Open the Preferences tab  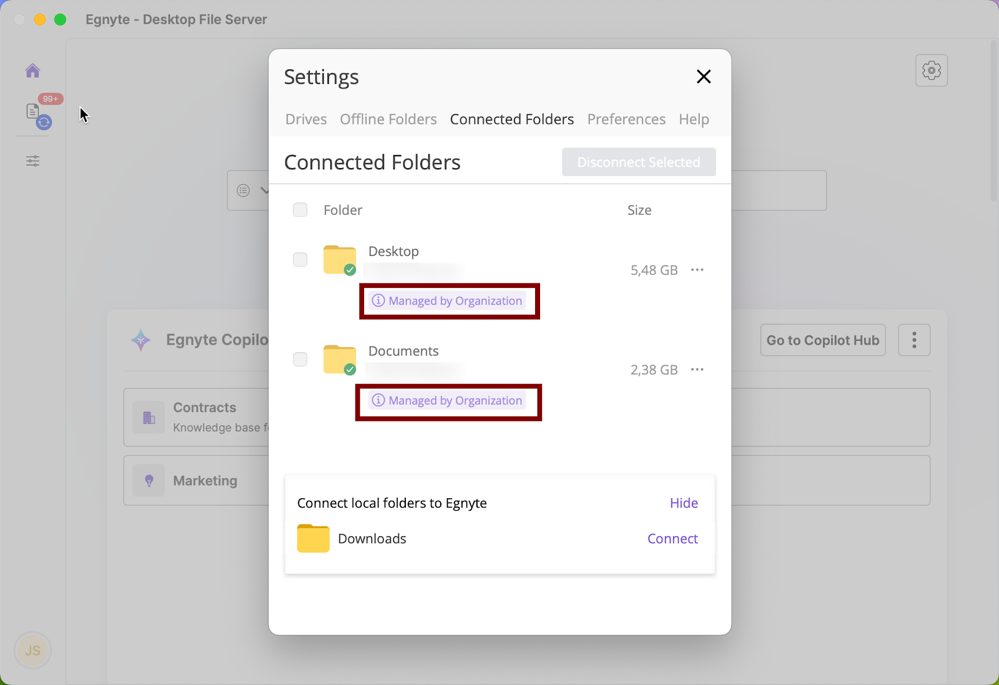626,119
